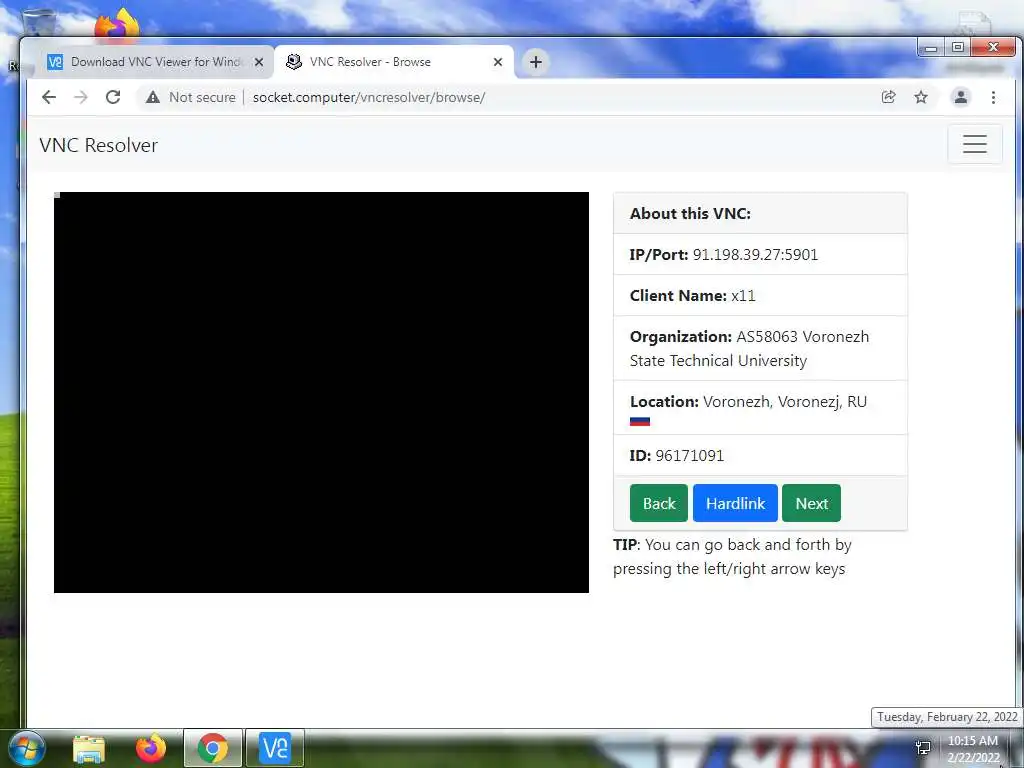
Task: Close the VNC Resolver - Browse tab
Action: pyautogui.click(x=498, y=62)
